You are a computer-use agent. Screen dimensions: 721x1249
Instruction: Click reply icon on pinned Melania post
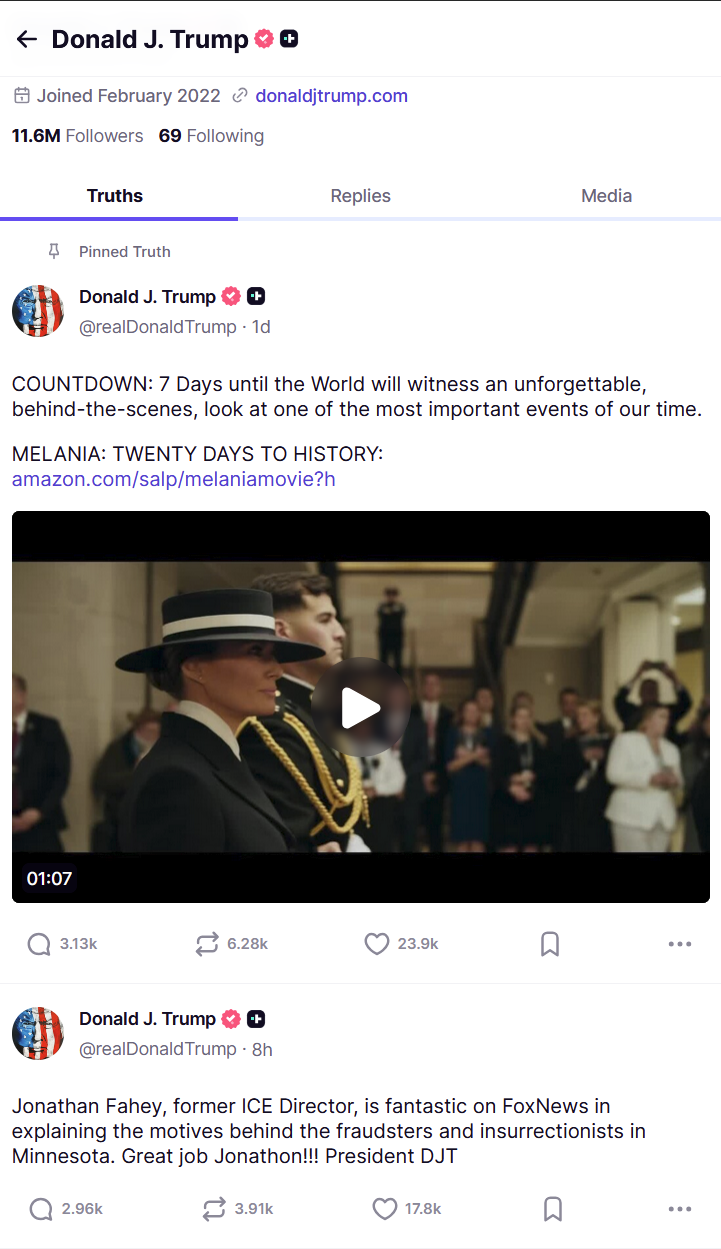point(39,944)
